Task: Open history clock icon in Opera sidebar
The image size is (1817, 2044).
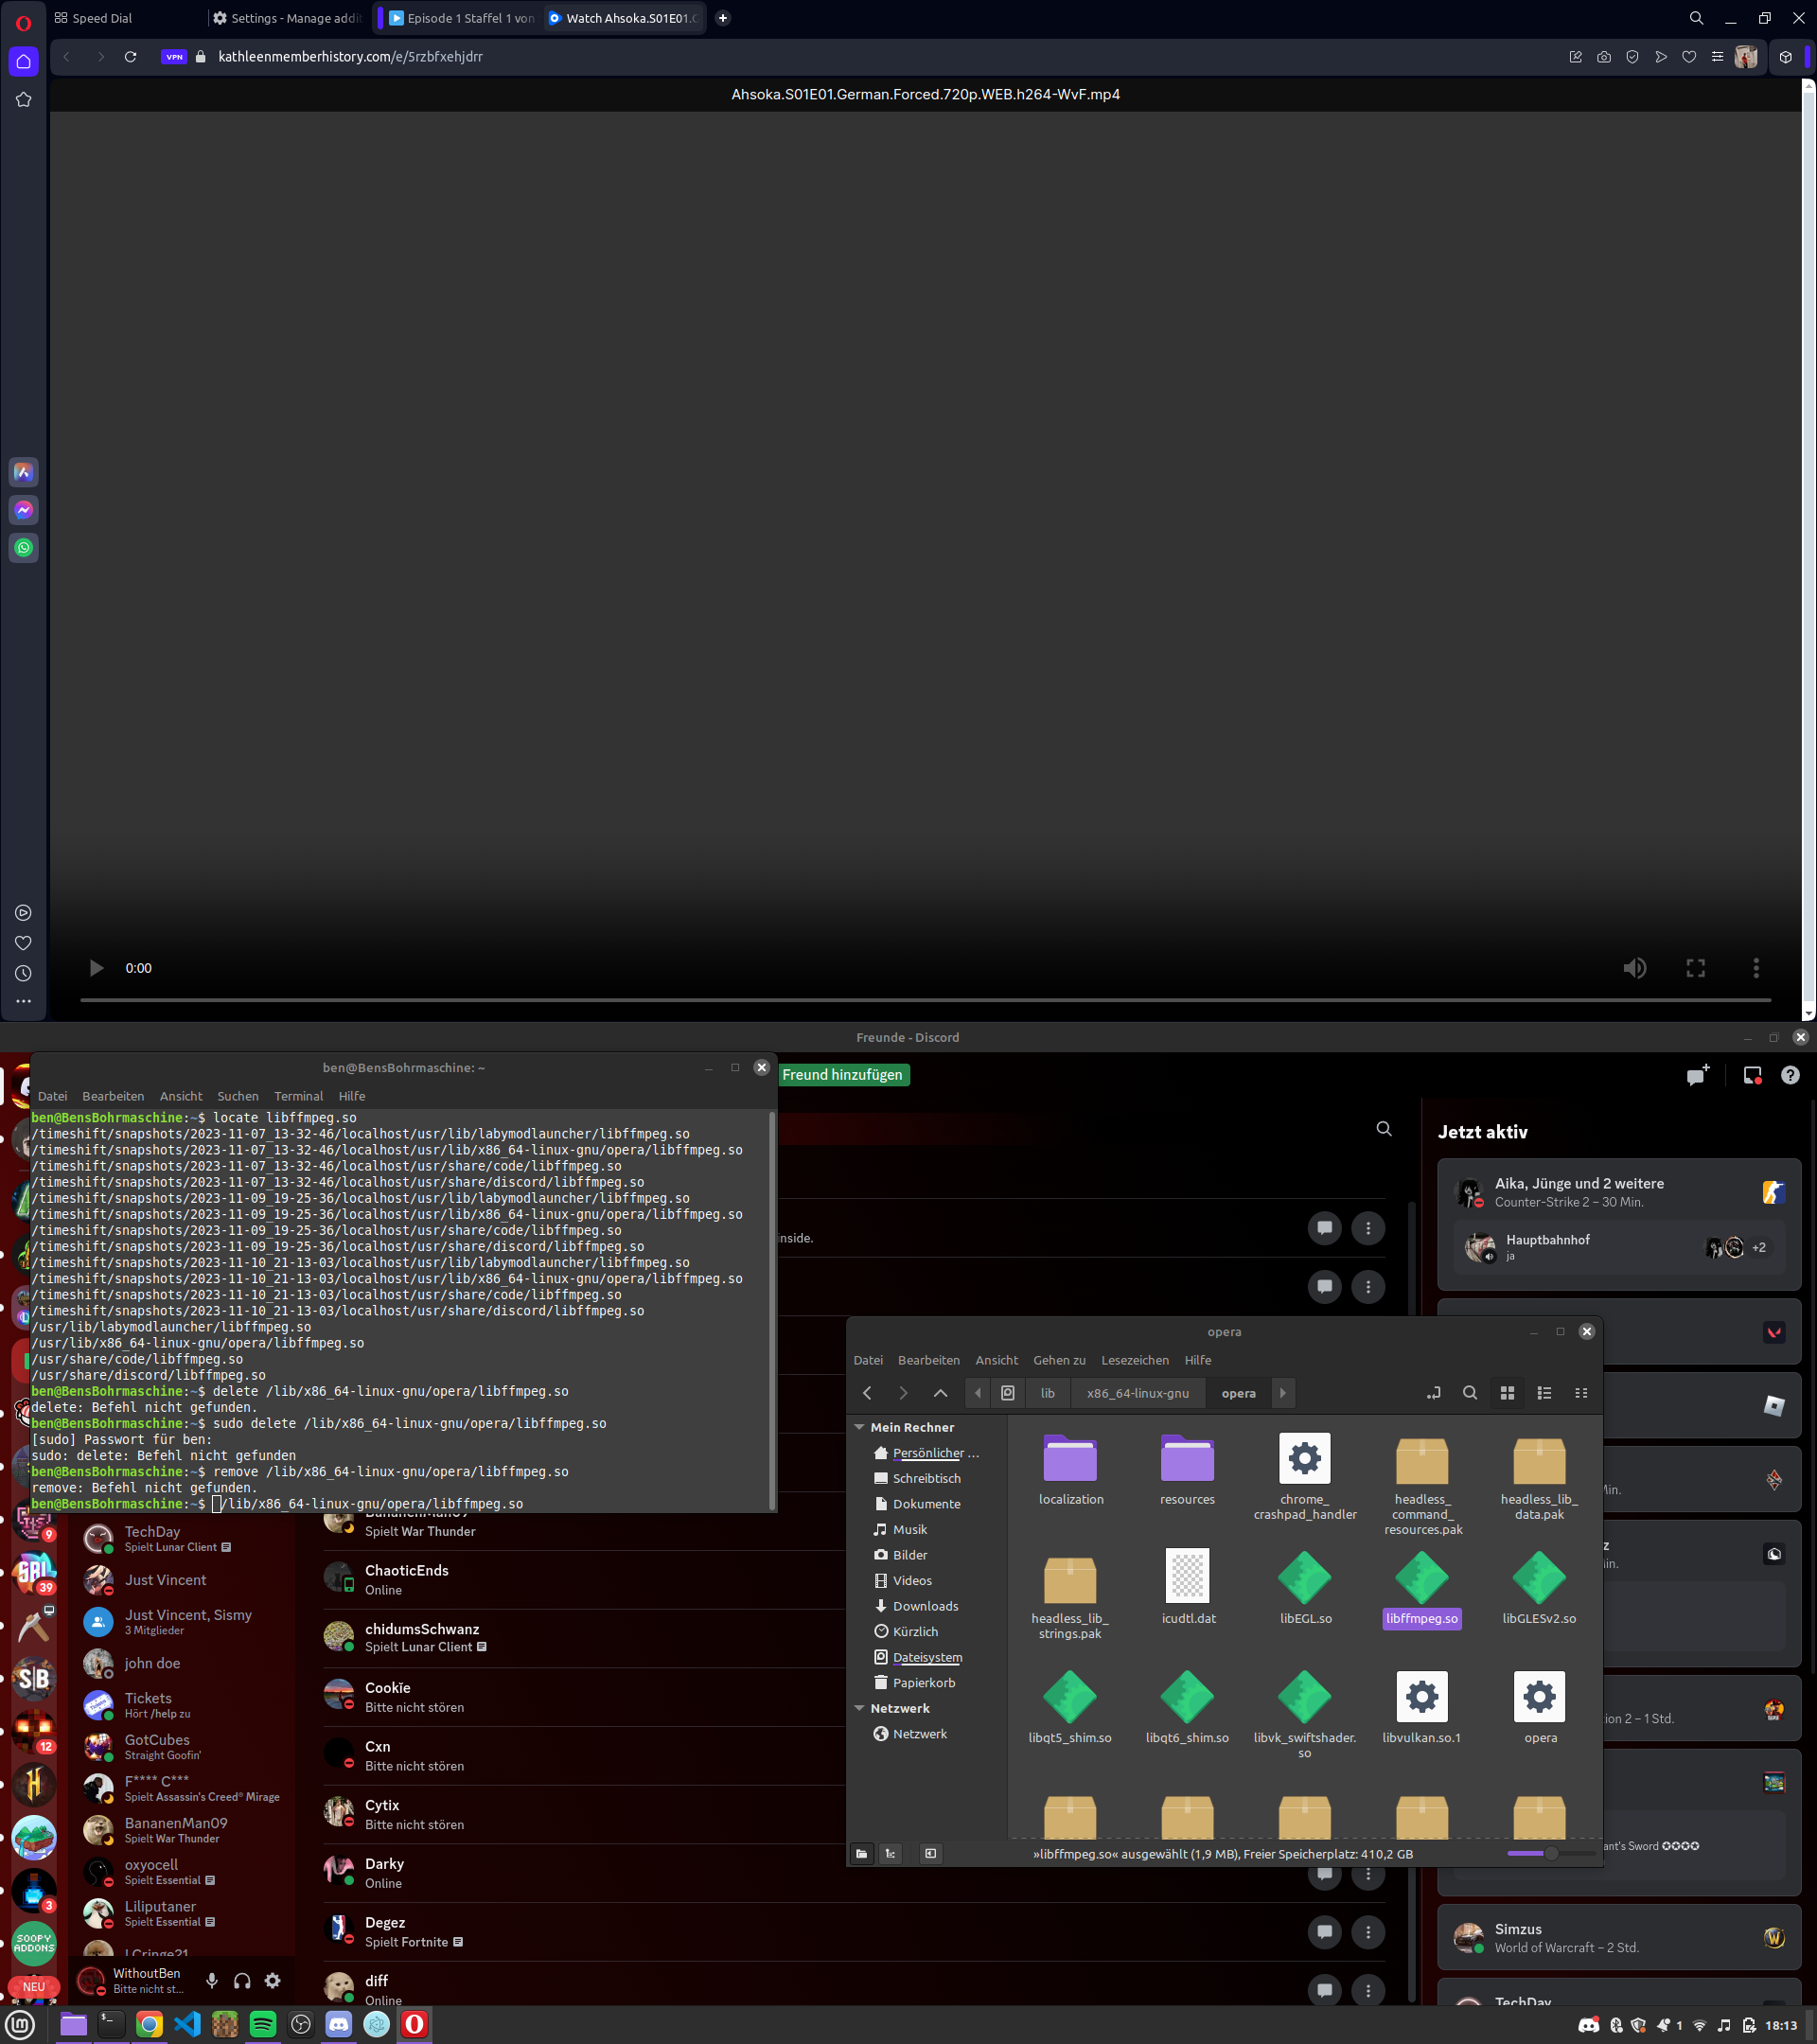Action: click(x=24, y=973)
